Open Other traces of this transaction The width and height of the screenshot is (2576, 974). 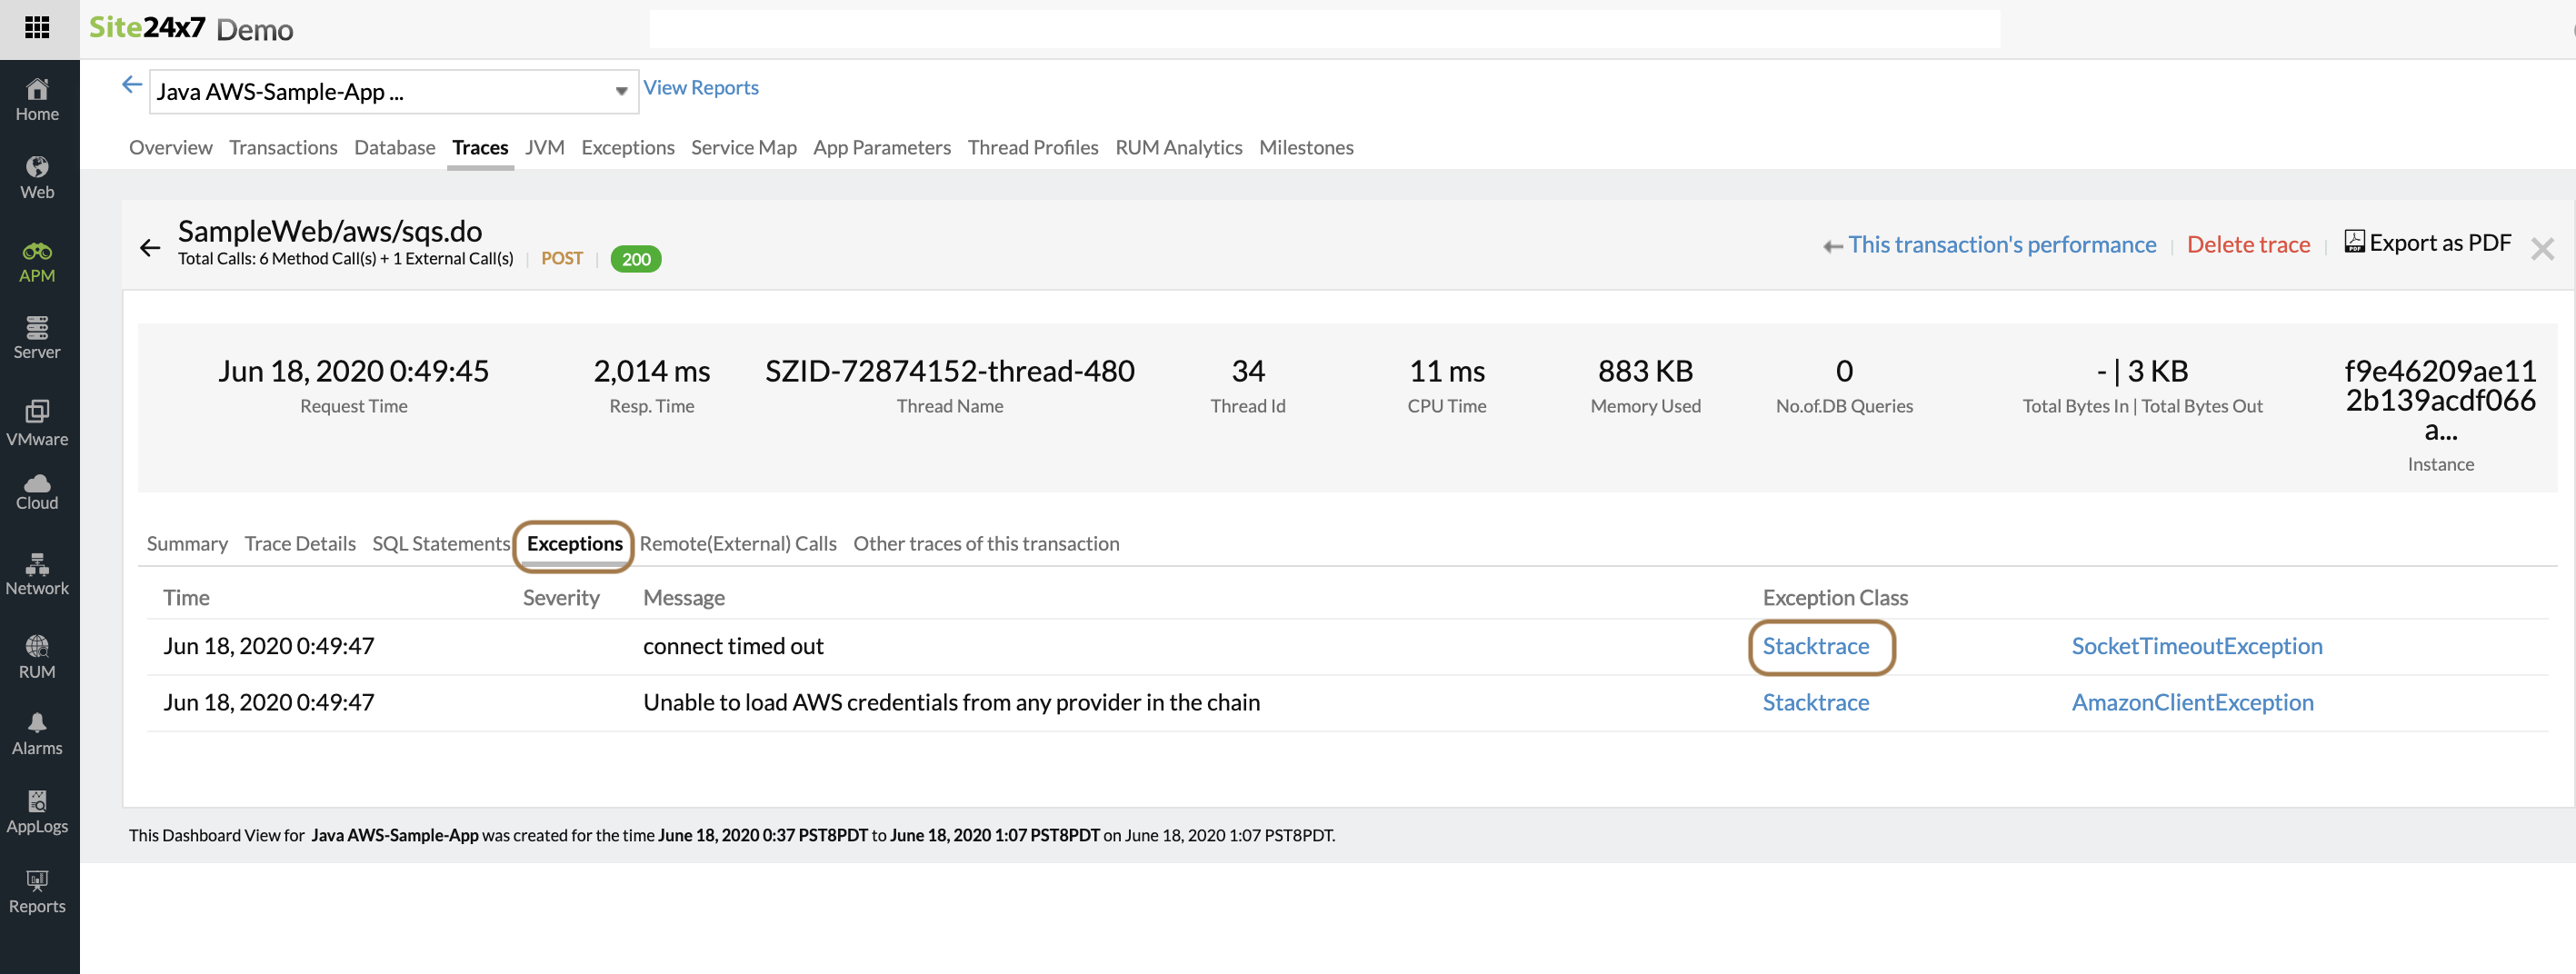[x=986, y=543]
